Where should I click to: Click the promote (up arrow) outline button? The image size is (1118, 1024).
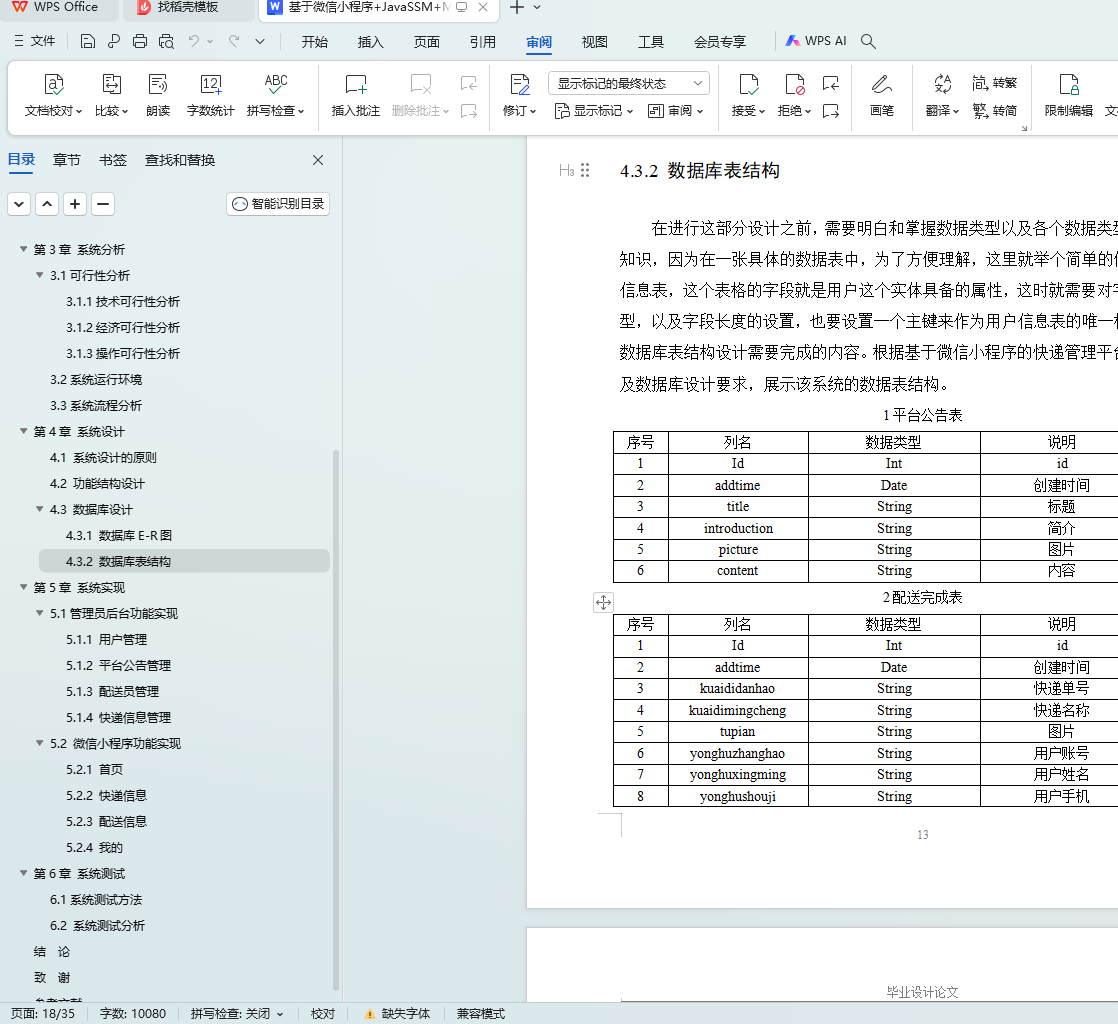[x=47, y=204]
